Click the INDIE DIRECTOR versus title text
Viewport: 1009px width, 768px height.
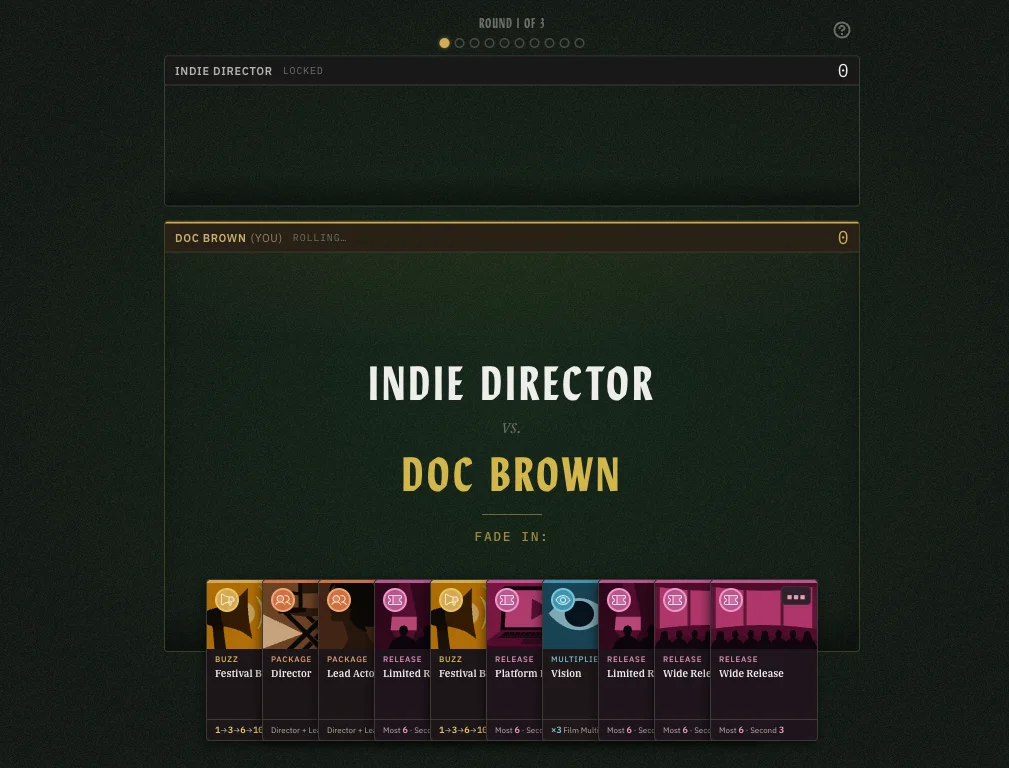click(x=511, y=383)
